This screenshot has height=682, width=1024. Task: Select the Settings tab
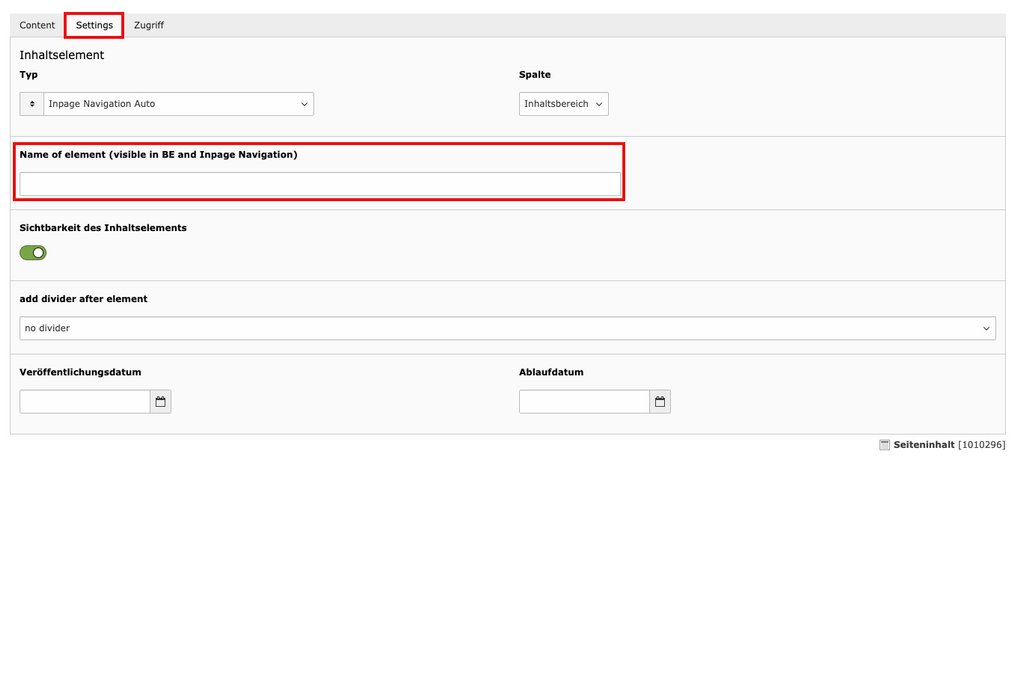(94, 25)
